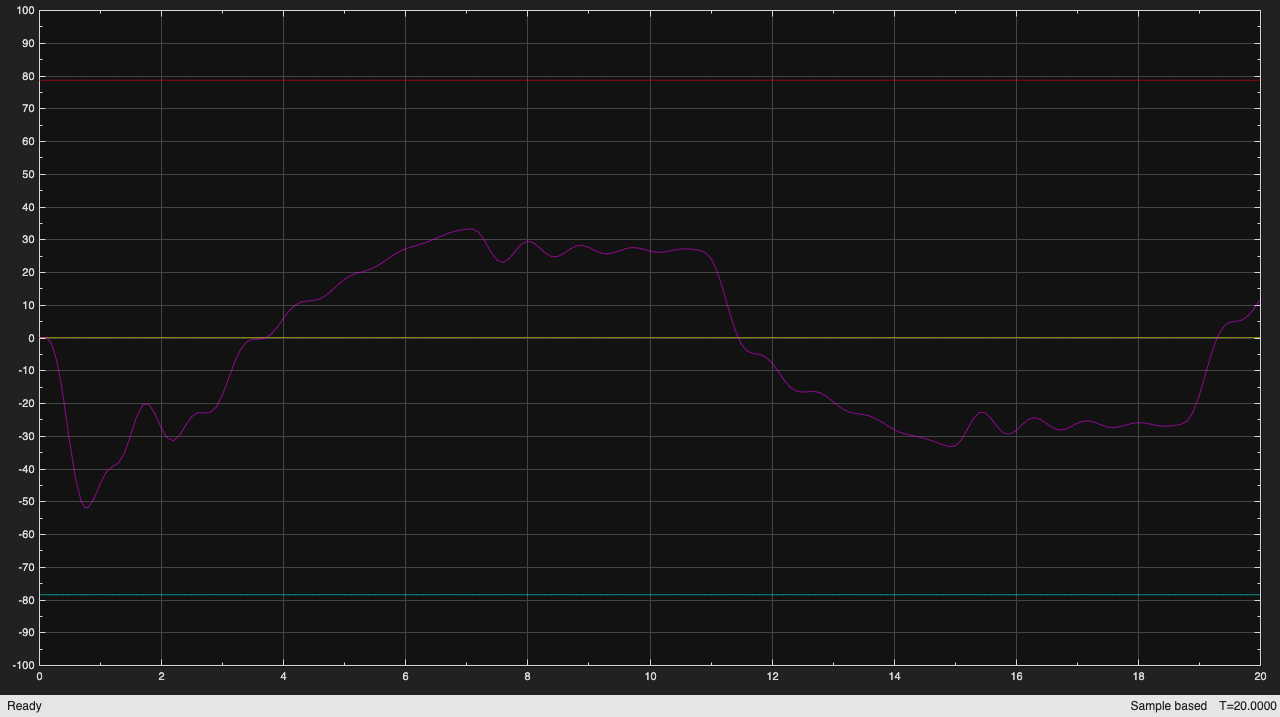Click the x-axis tick label "4"
The image size is (1280, 717).
[283, 676]
